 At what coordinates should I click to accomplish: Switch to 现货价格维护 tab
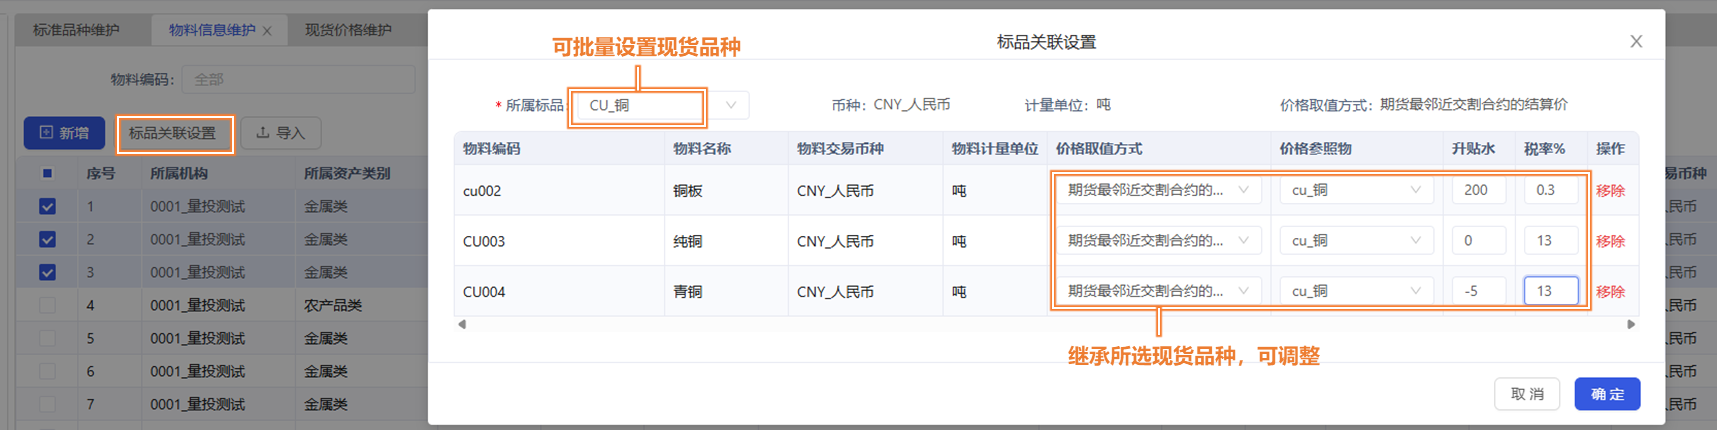click(x=348, y=30)
